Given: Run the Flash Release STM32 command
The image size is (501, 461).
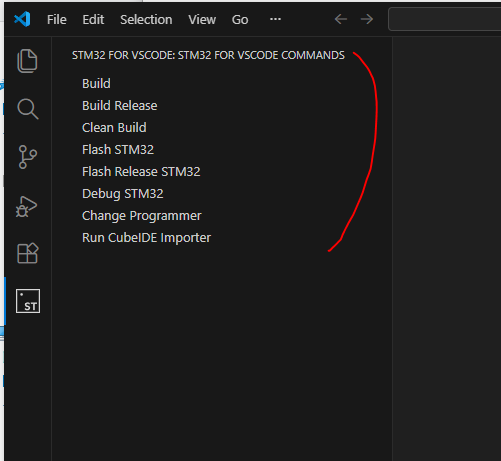Looking at the screenshot, I should tap(141, 171).
